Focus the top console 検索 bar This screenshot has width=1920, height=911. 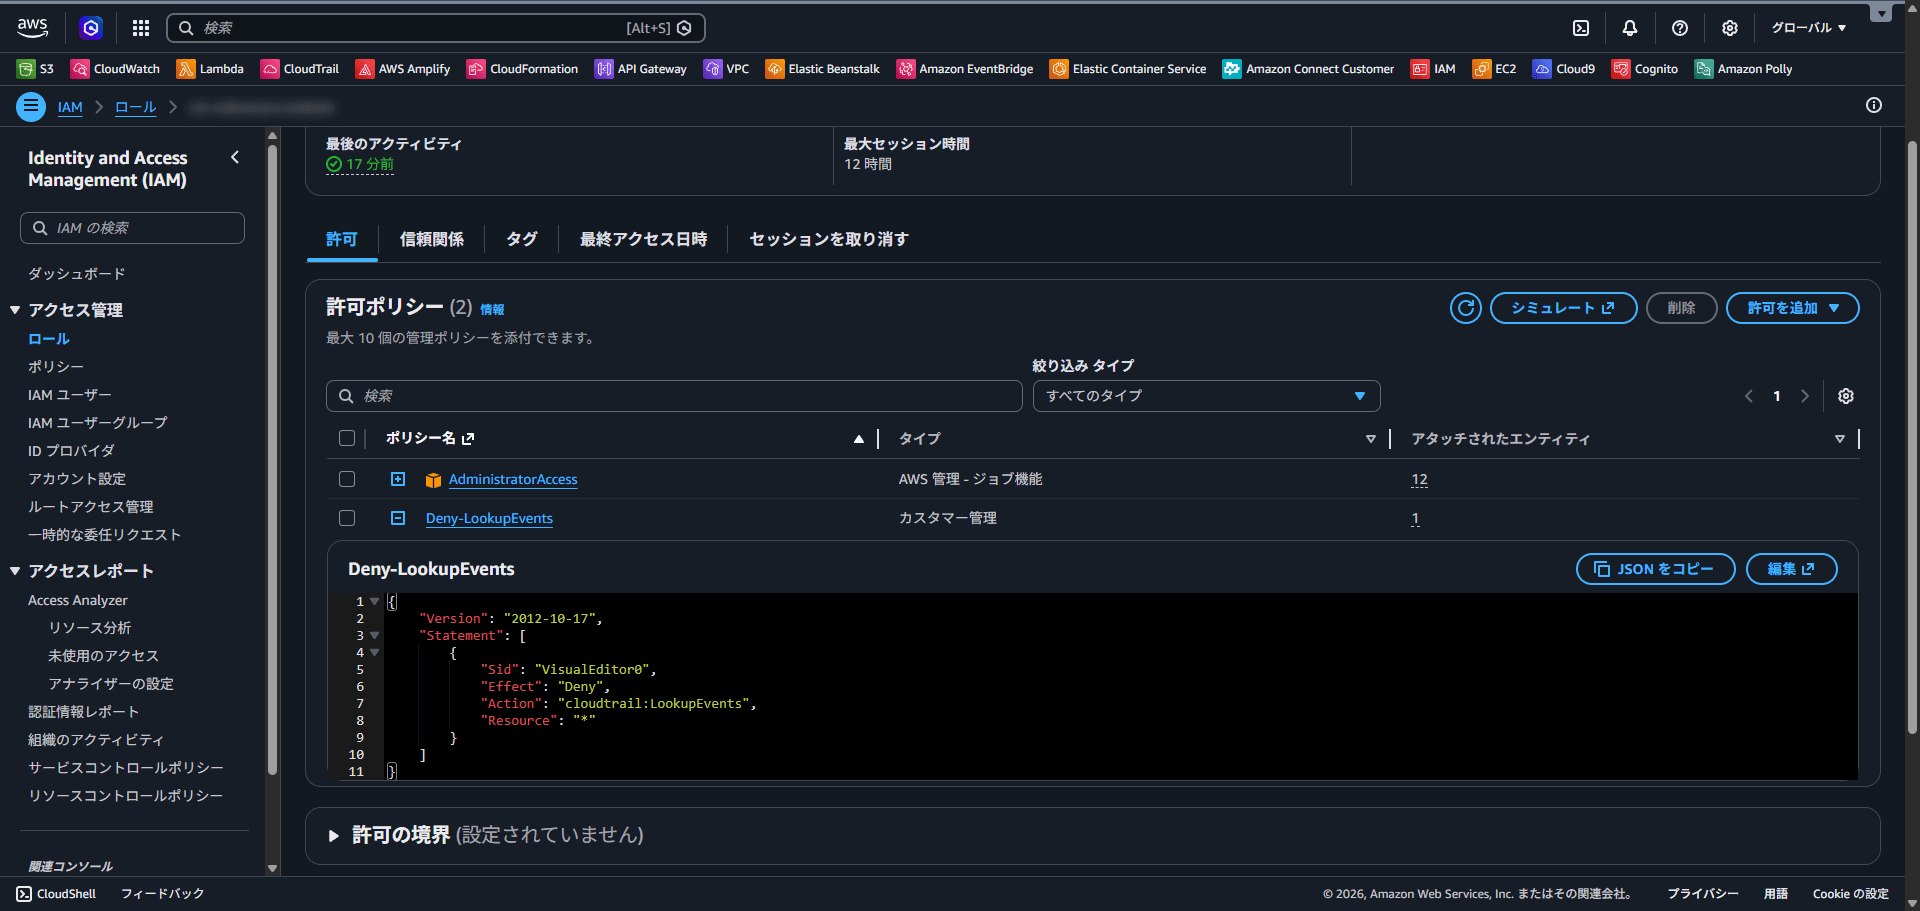tap(436, 28)
